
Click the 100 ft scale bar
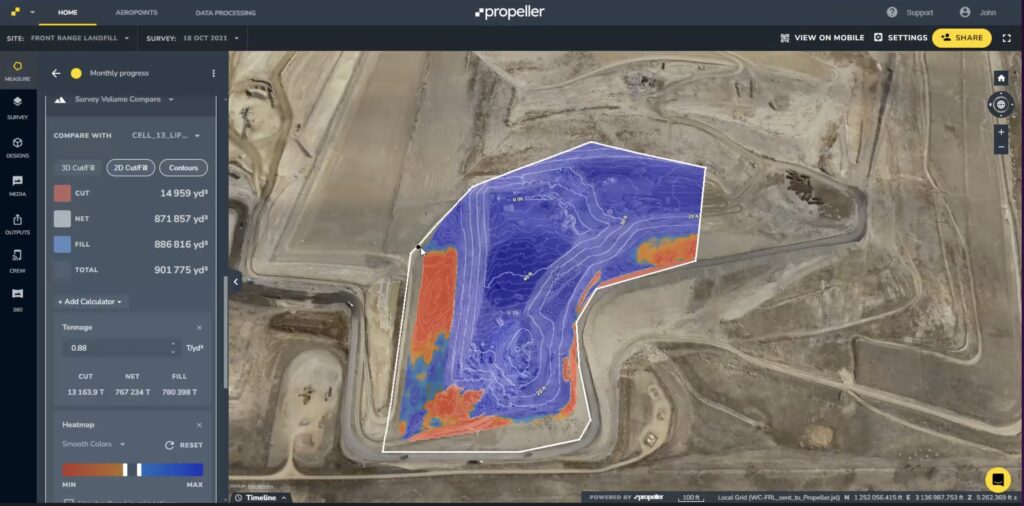689,498
